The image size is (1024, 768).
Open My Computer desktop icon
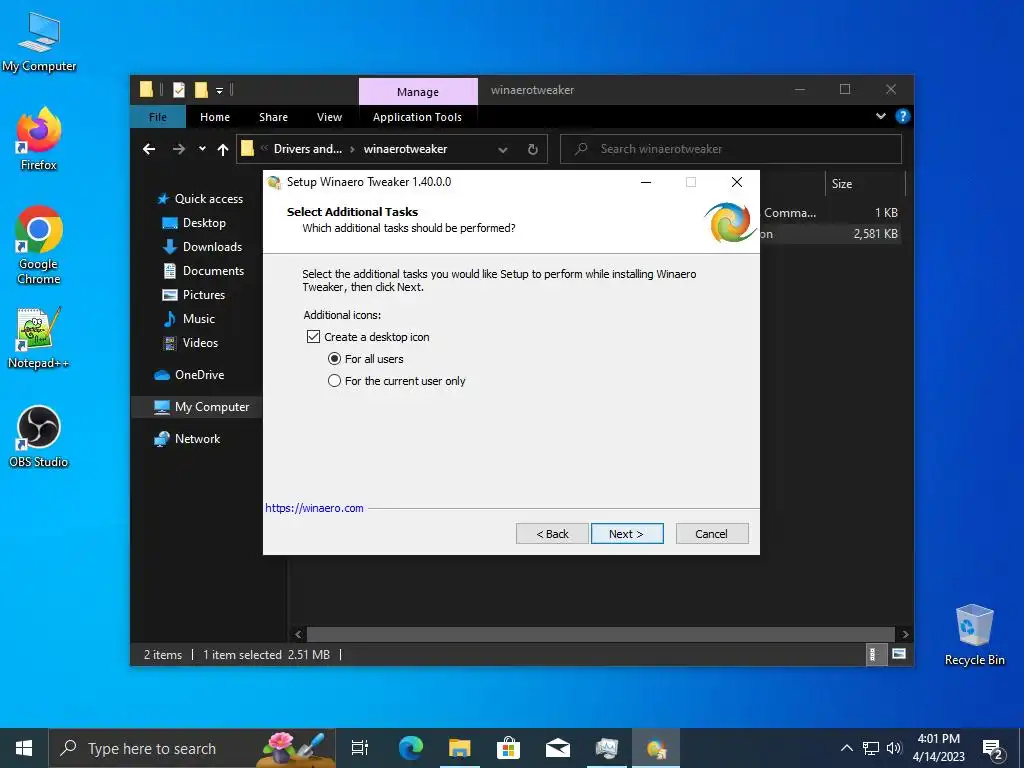coord(39,42)
